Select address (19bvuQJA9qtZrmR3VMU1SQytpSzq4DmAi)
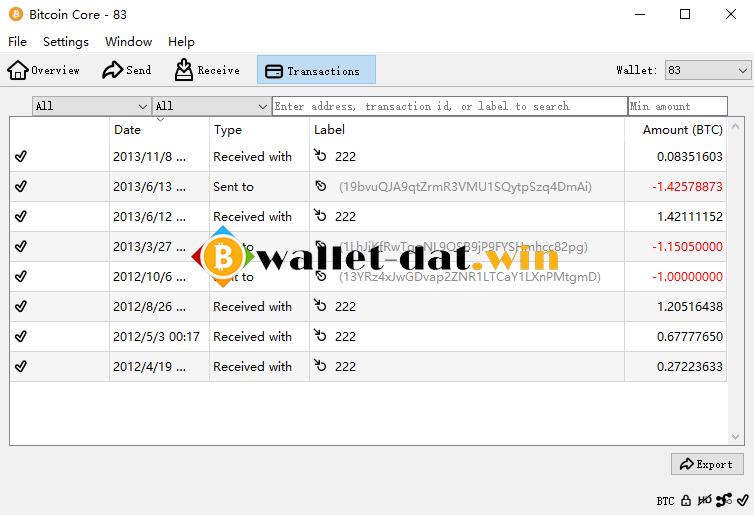 (x=465, y=187)
